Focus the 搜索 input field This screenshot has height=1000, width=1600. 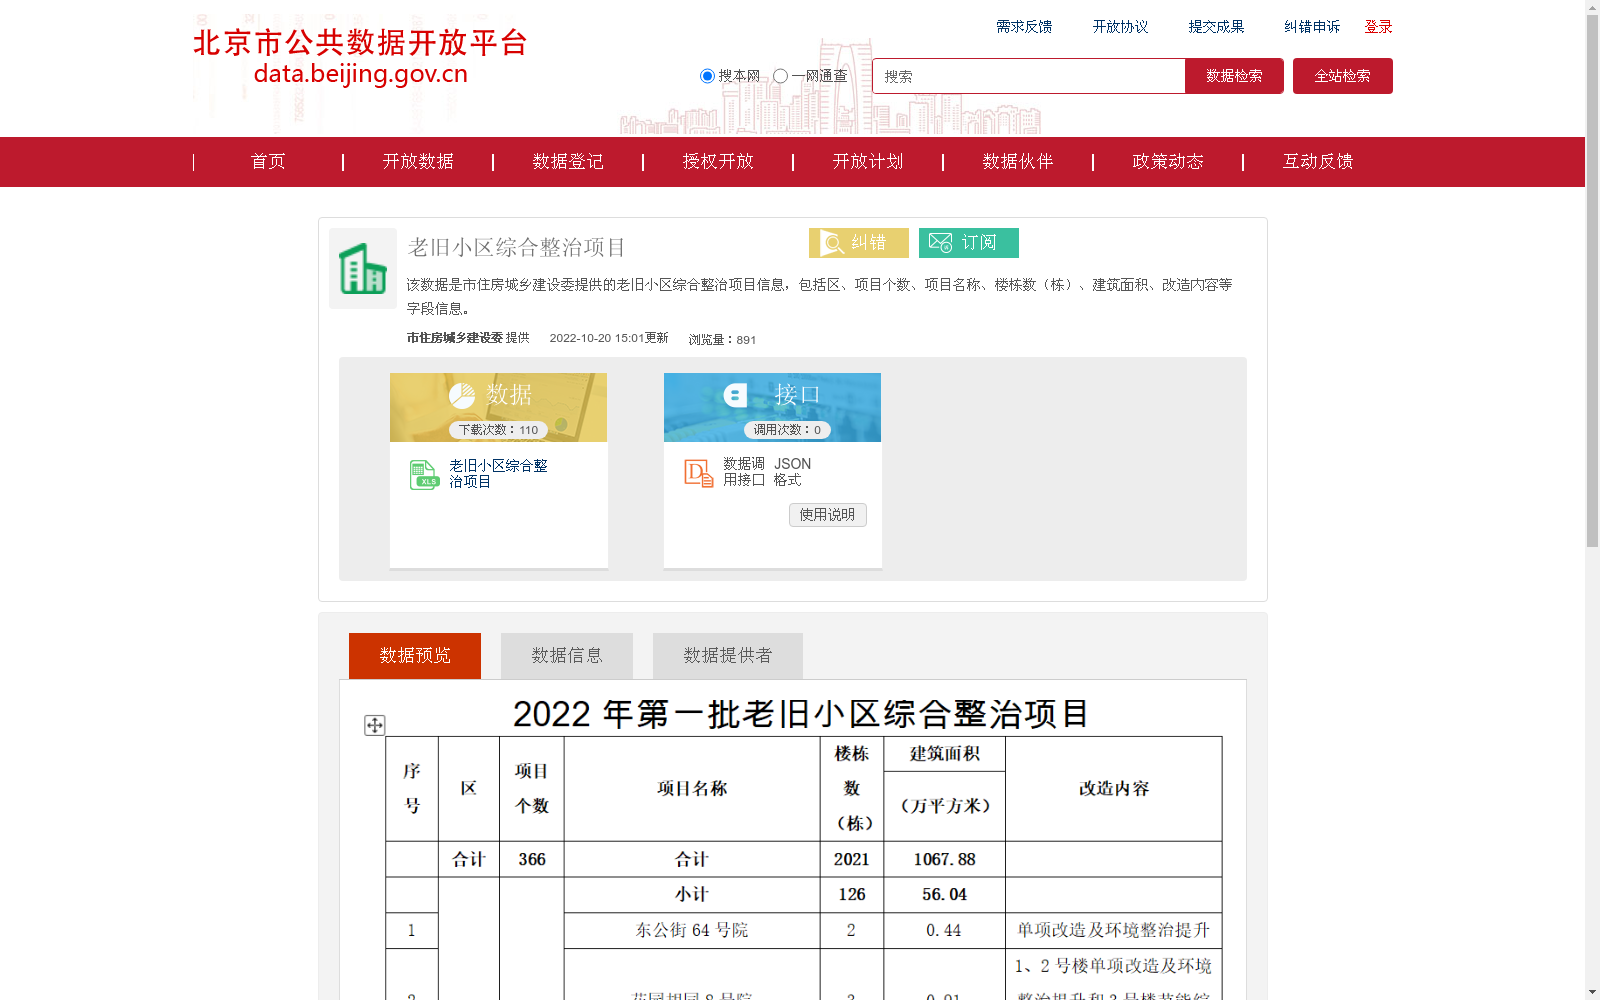click(x=1029, y=76)
